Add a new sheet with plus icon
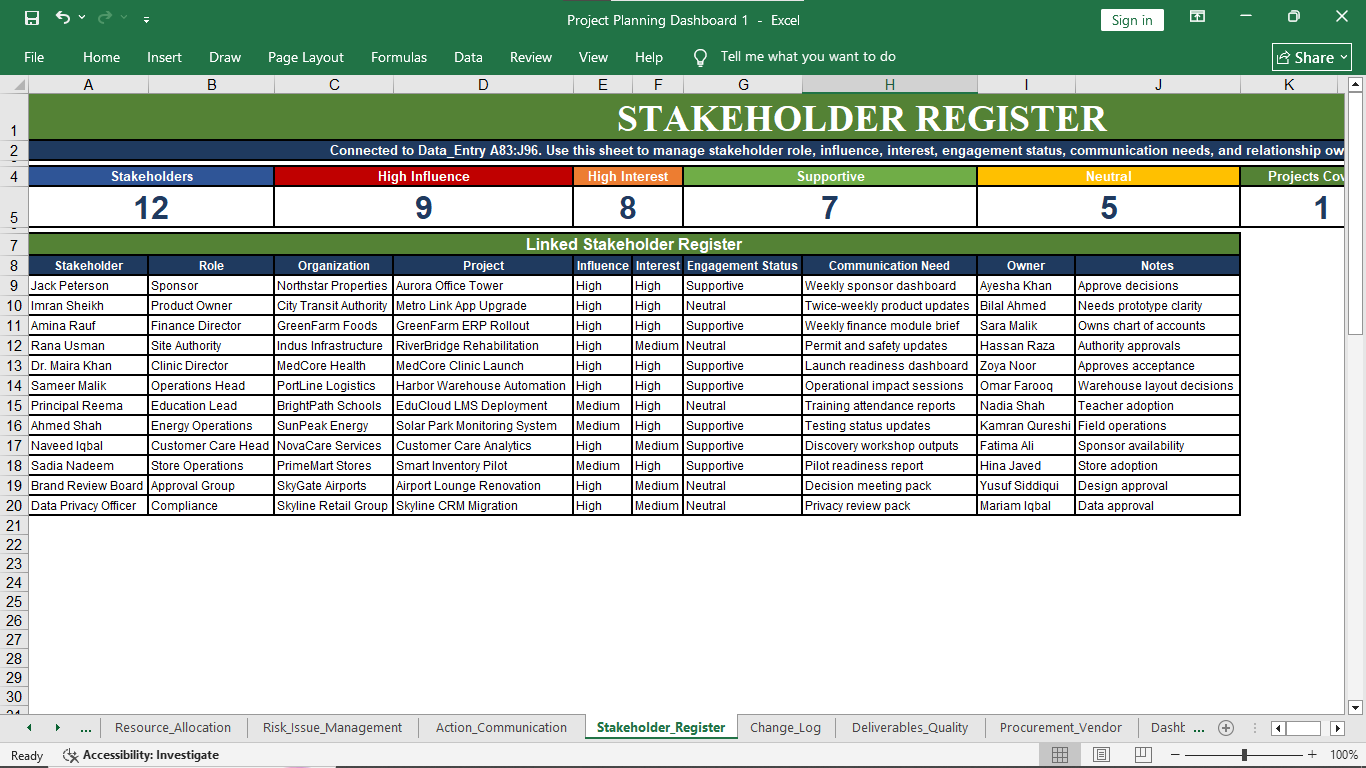 (1226, 728)
